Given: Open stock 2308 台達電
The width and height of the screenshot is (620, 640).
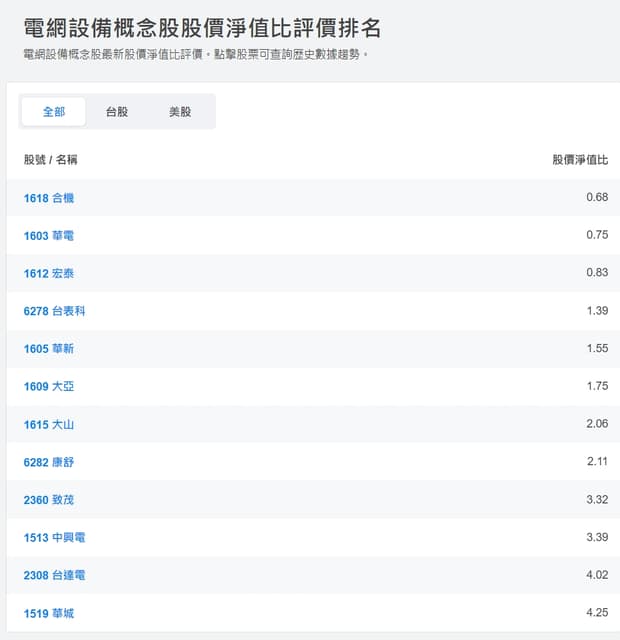Looking at the screenshot, I should [54, 575].
